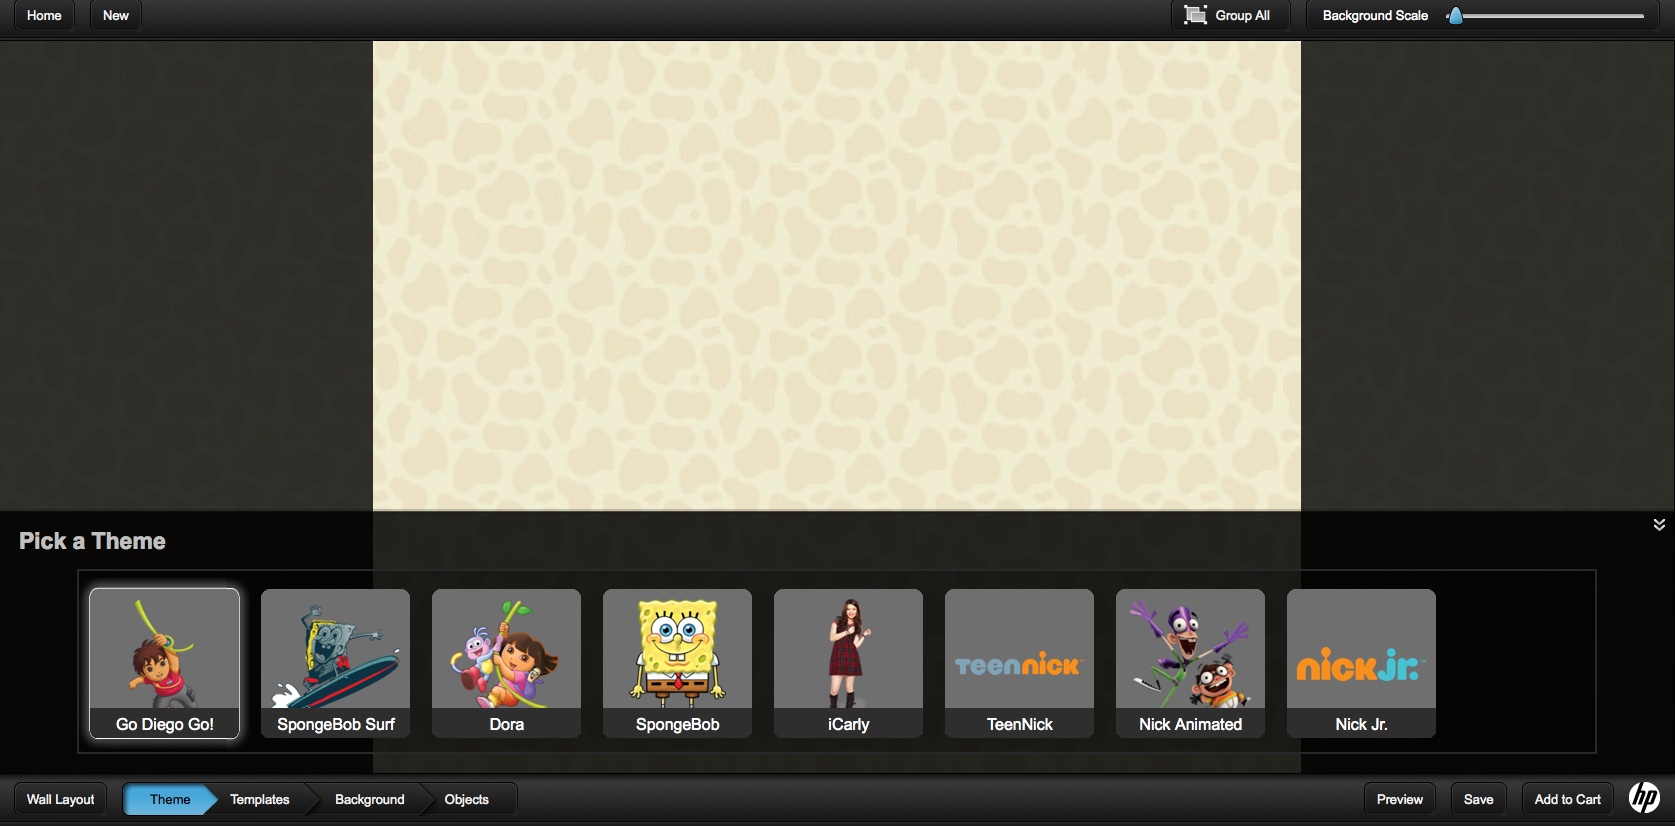Screen dimensions: 1675x826
Task: Click the Group All button
Action: [x=1229, y=16]
